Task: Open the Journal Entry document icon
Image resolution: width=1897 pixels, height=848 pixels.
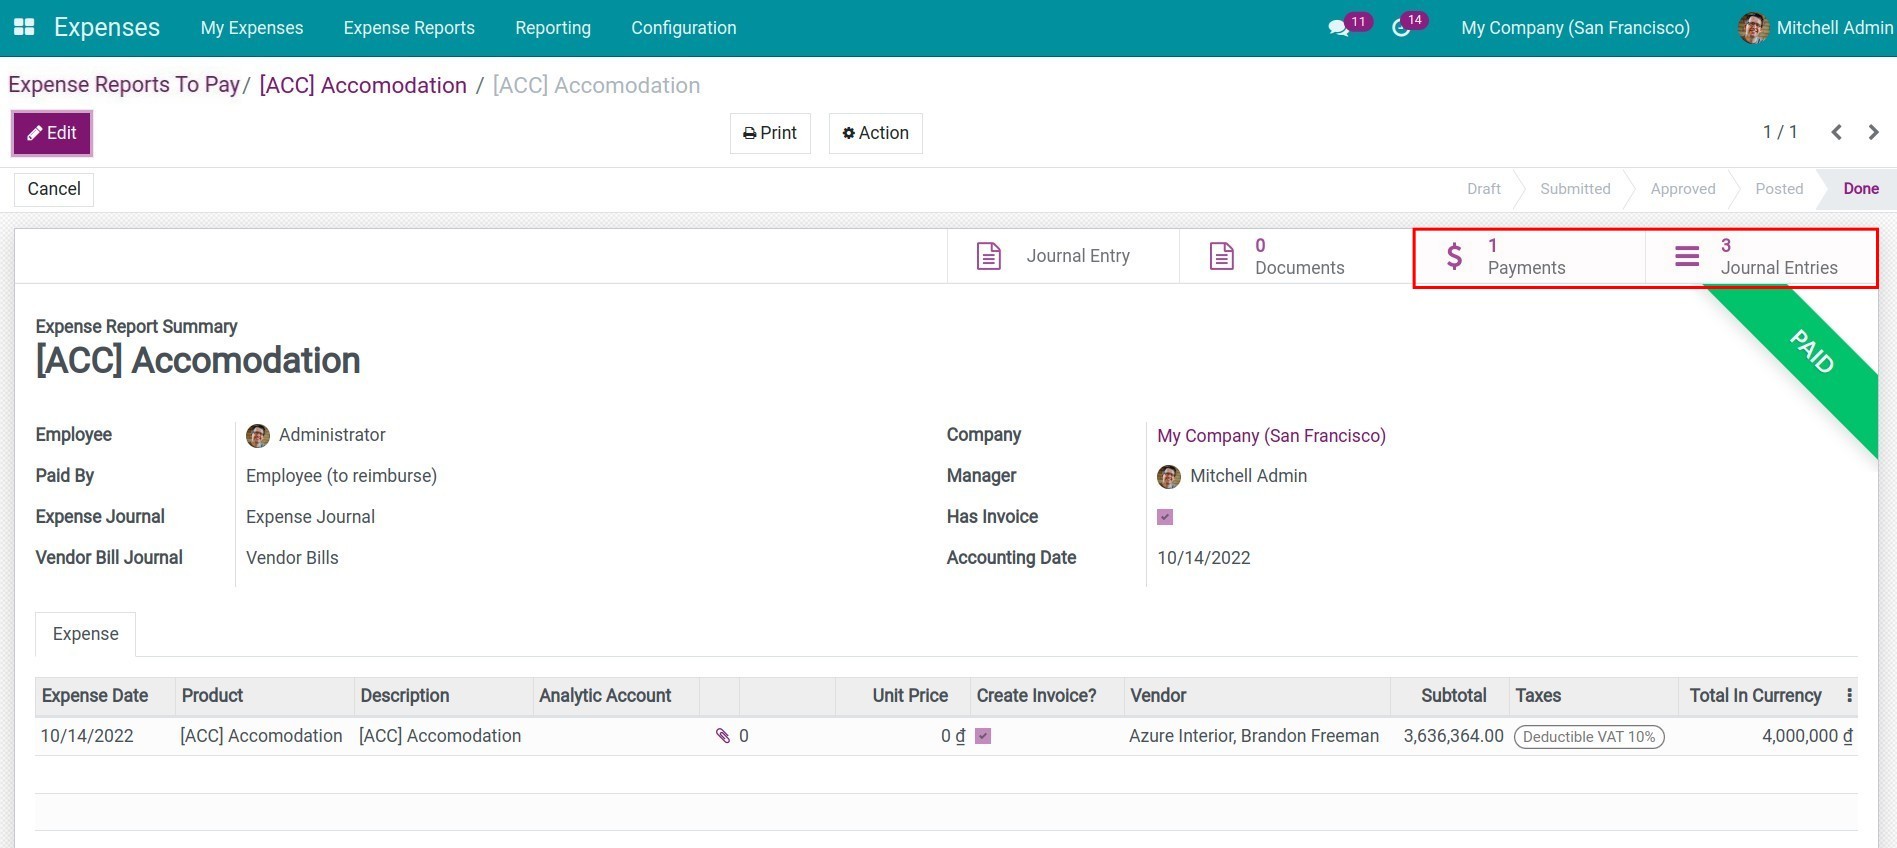Action: [x=988, y=256]
